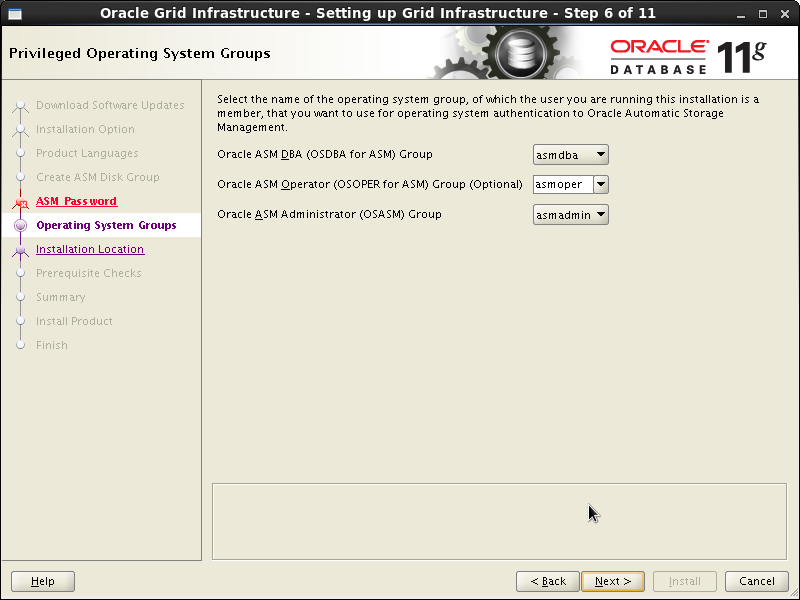The width and height of the screenshot is (800, 600).
Task: Cancel the Grid Infrastructure installation
Action: (757, 581)
